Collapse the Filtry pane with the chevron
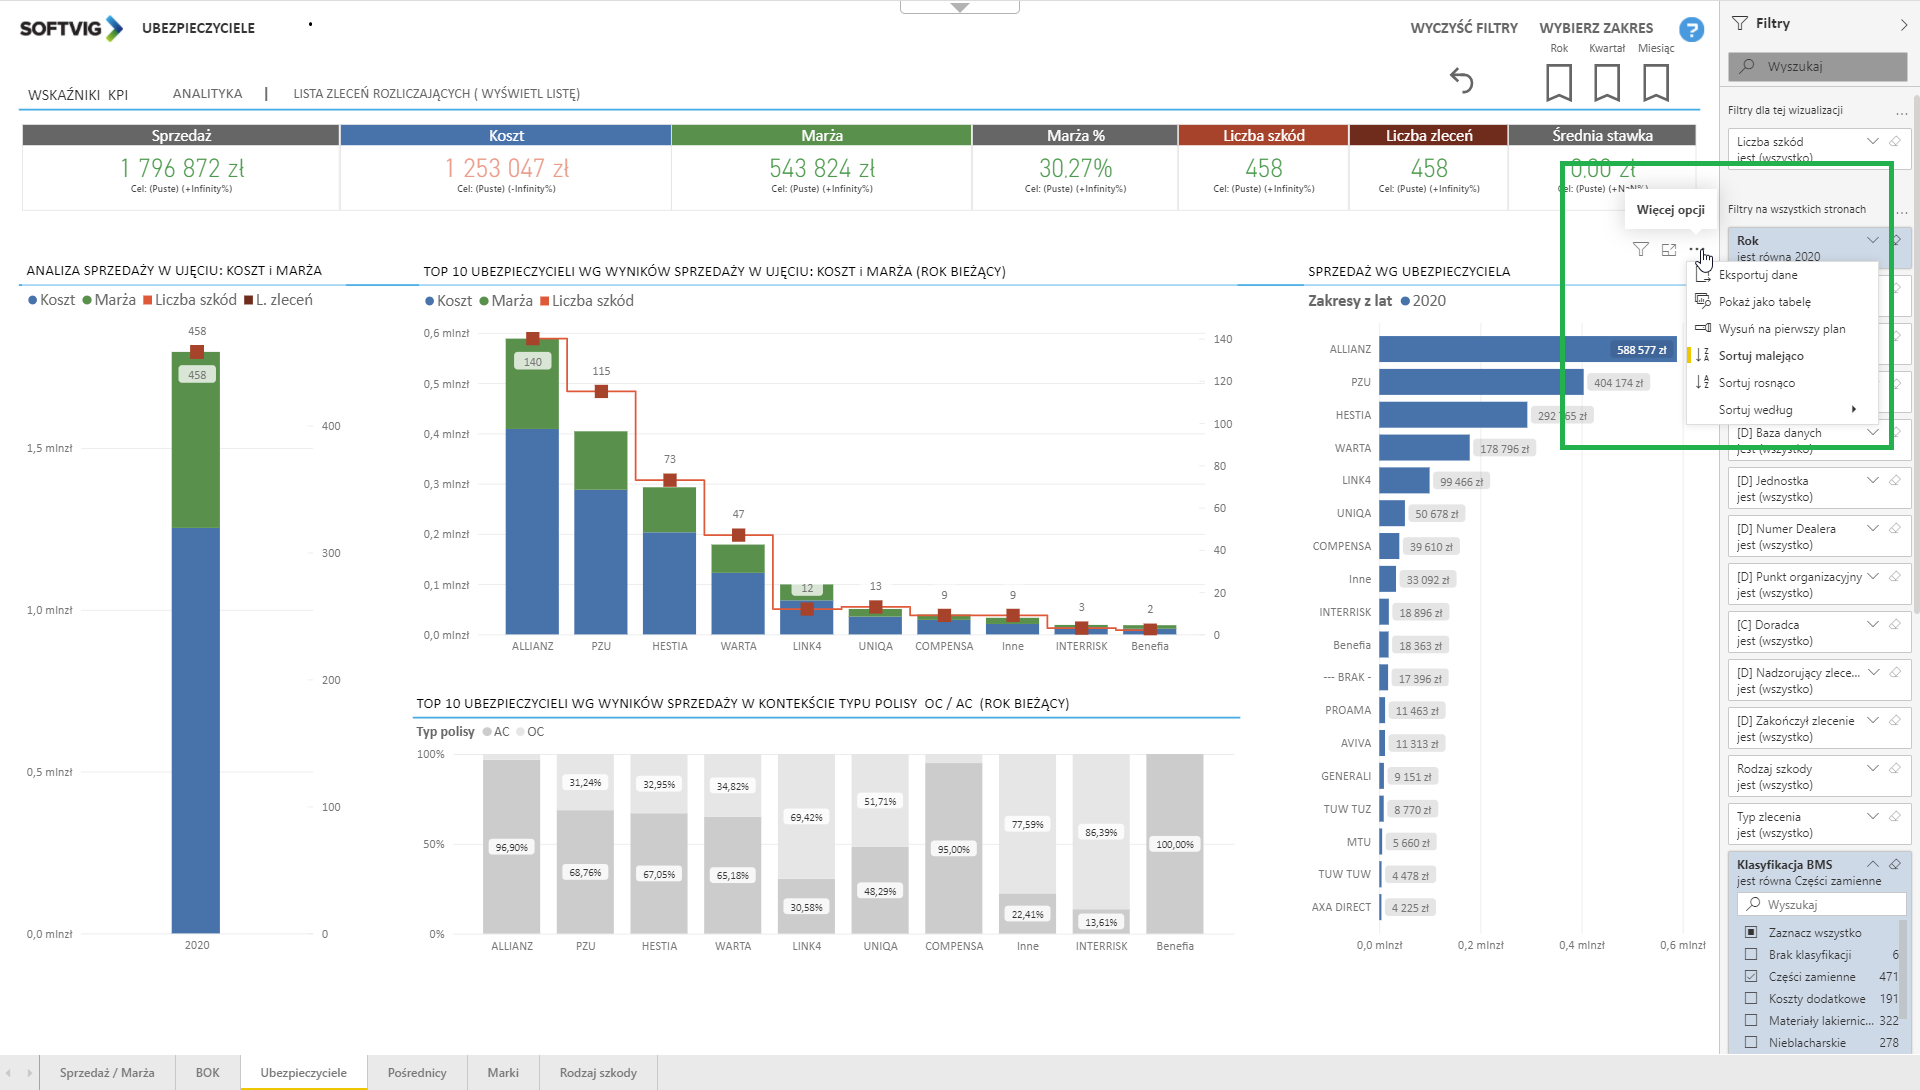This screenshot has width=1920, height=1090. (x=1902, y=24)
